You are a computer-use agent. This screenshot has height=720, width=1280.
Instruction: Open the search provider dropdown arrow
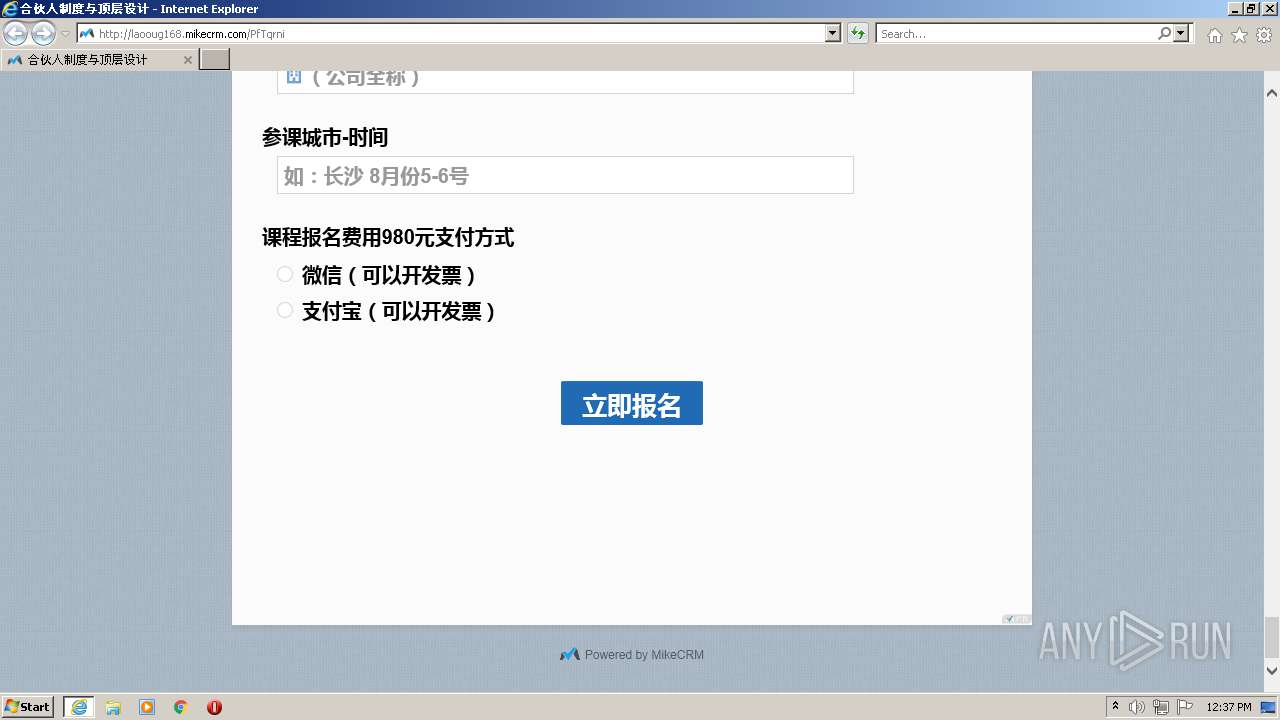pos(1182,33)
